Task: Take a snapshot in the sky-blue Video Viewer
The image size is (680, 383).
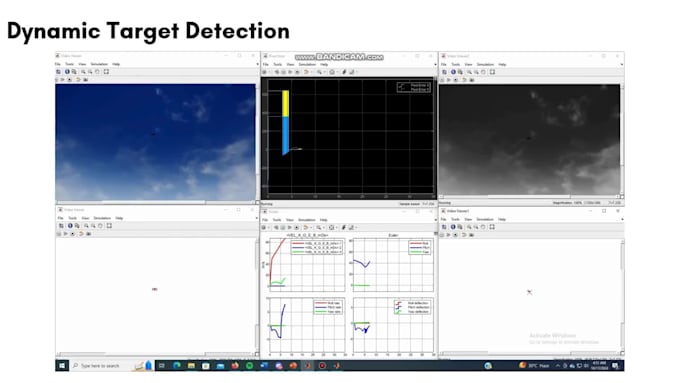Action: point(85,80)
